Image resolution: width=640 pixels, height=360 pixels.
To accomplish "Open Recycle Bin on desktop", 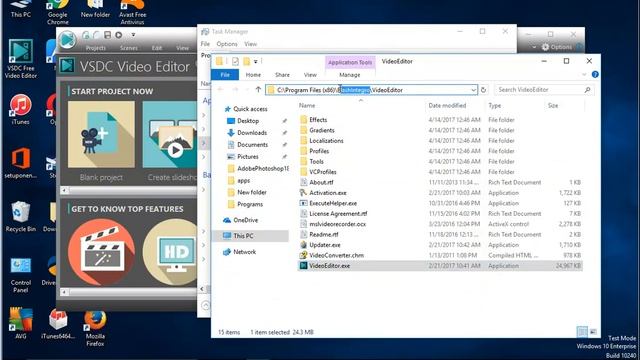I will (x=20, y=216).
